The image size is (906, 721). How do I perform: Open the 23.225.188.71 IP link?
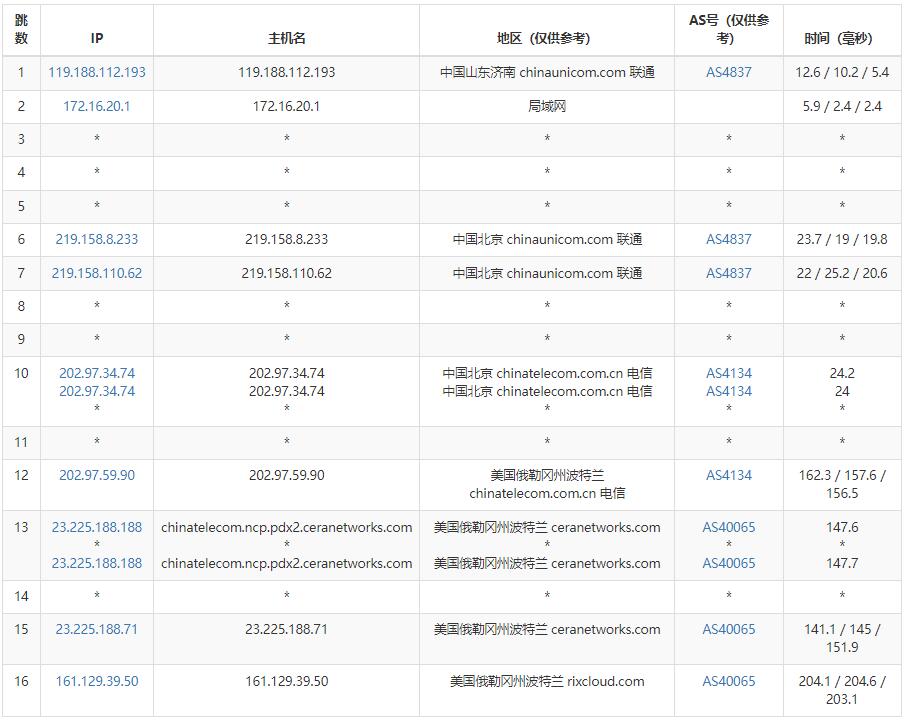[96, 630]
